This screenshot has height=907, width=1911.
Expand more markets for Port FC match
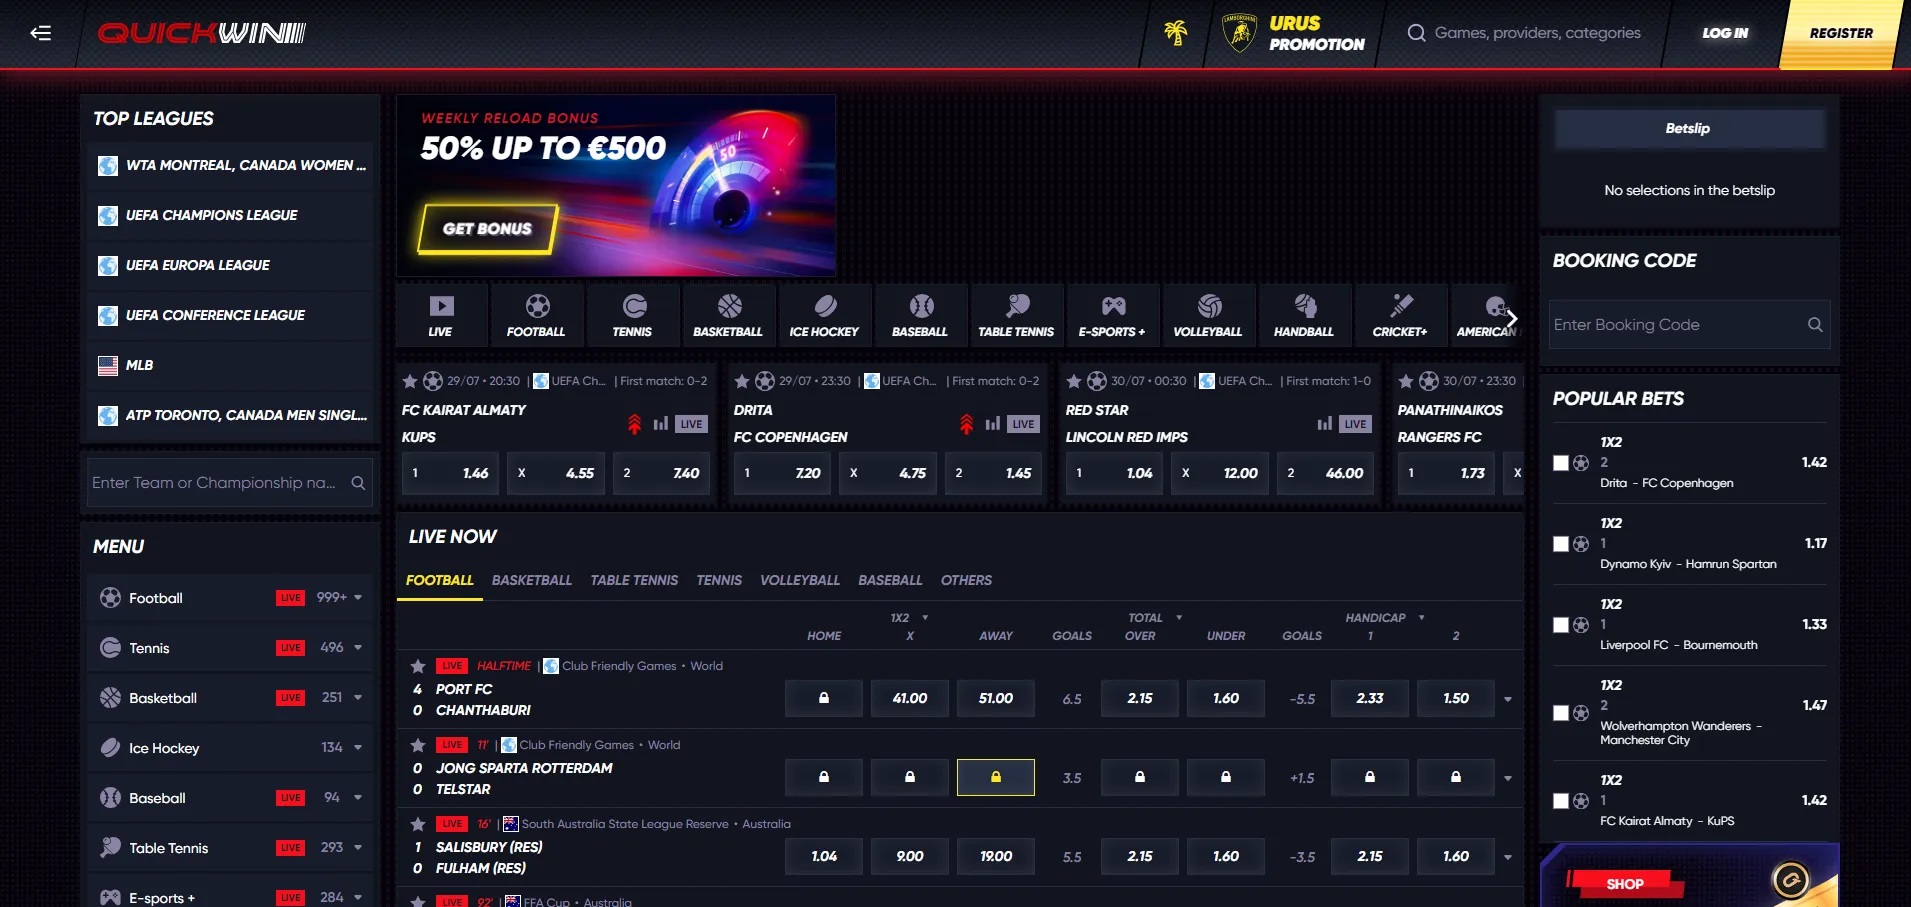[x=1506, y=698]
